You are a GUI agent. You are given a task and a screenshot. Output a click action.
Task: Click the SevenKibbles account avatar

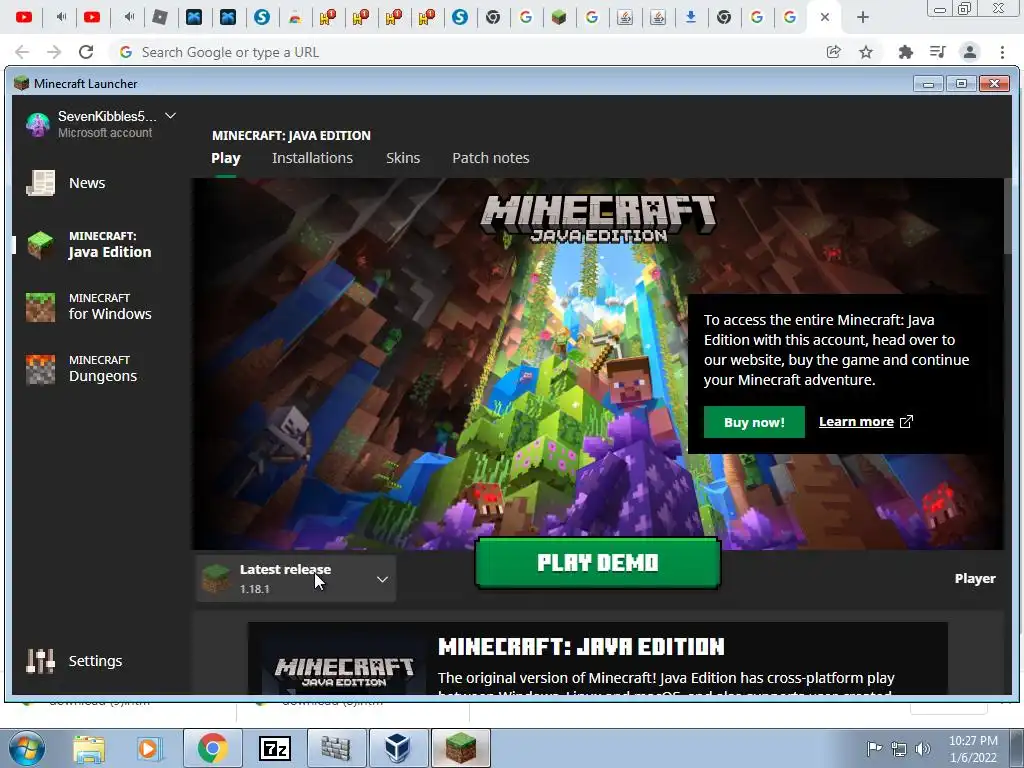(x=38, y=124)
